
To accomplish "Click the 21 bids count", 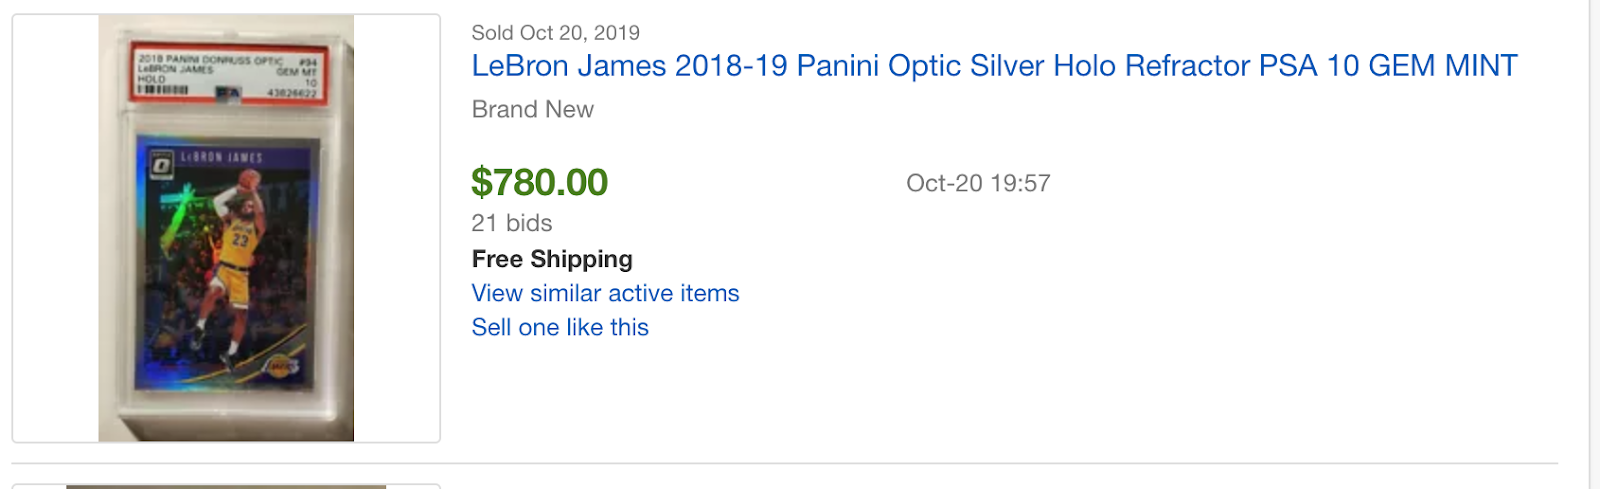I will (512, 223).
